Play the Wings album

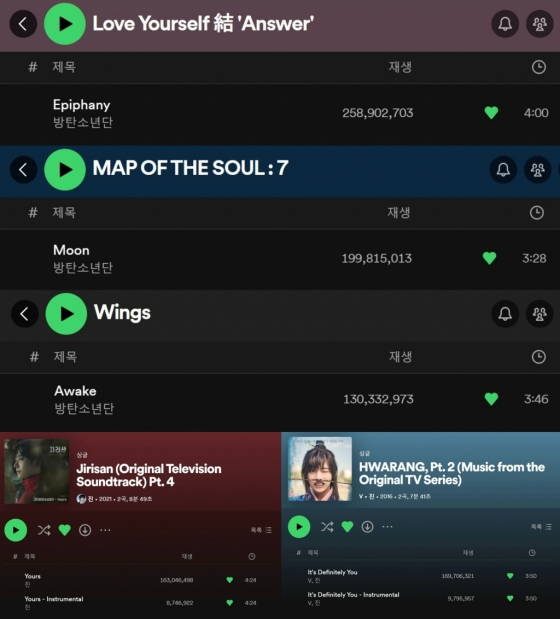[66, 314]
